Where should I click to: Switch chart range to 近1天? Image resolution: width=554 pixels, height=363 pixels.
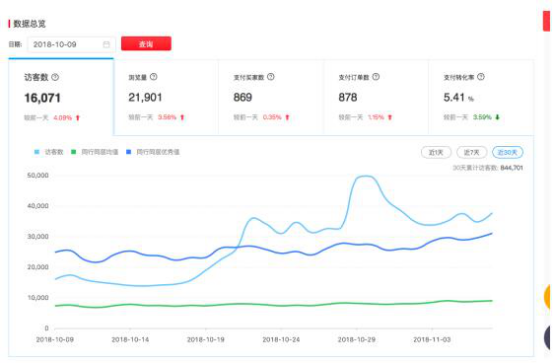click(x=436, y=152)
